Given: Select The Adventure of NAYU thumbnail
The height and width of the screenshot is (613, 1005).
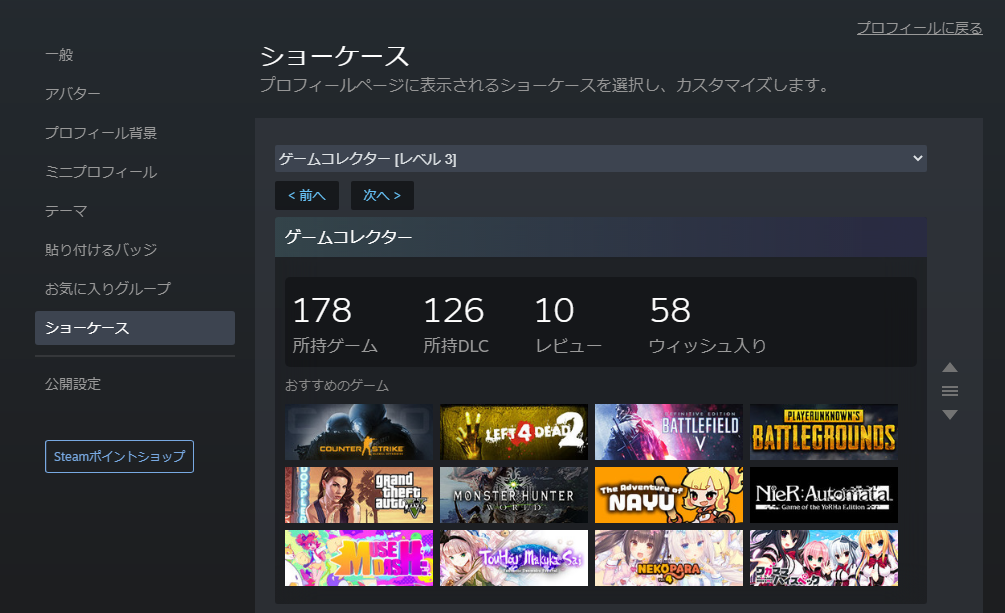Looking at the screenshot, I should (669, 495).
